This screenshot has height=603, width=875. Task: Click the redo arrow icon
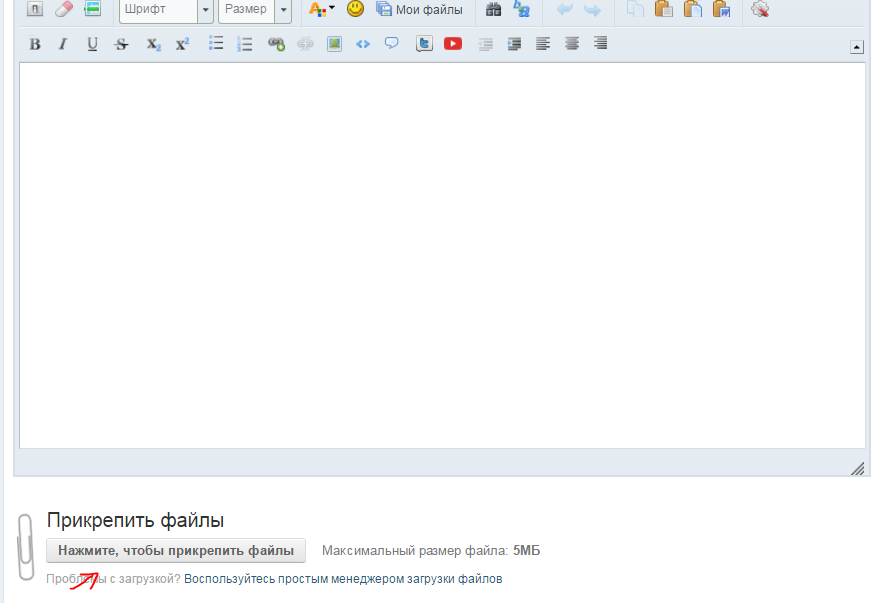[x=593, y=9]
